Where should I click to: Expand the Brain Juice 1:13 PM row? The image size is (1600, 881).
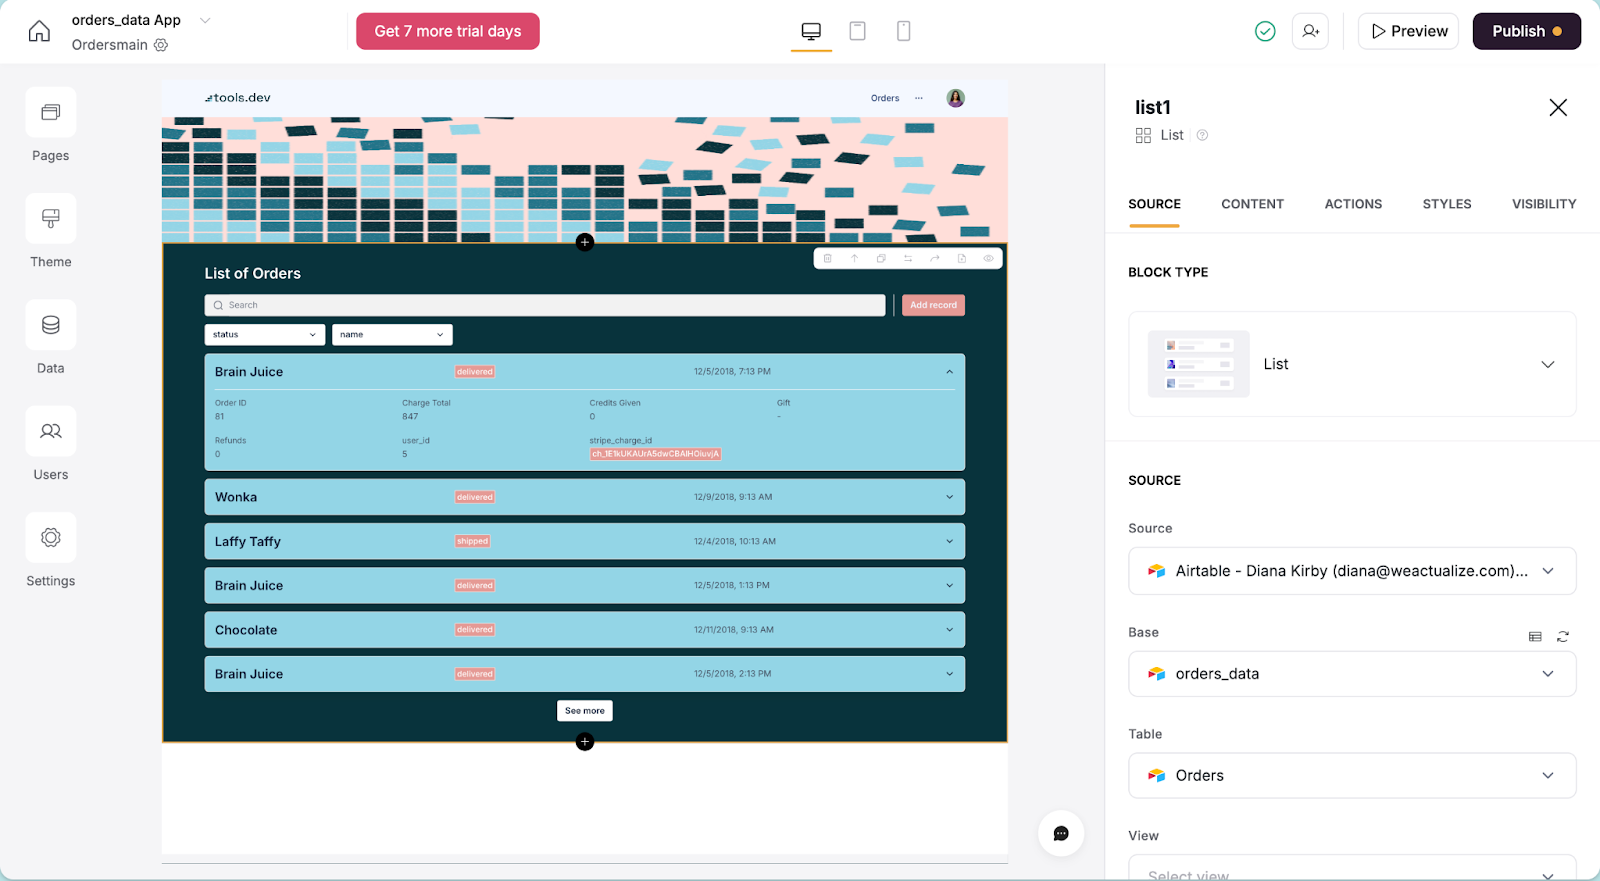[x=949, y=585]
